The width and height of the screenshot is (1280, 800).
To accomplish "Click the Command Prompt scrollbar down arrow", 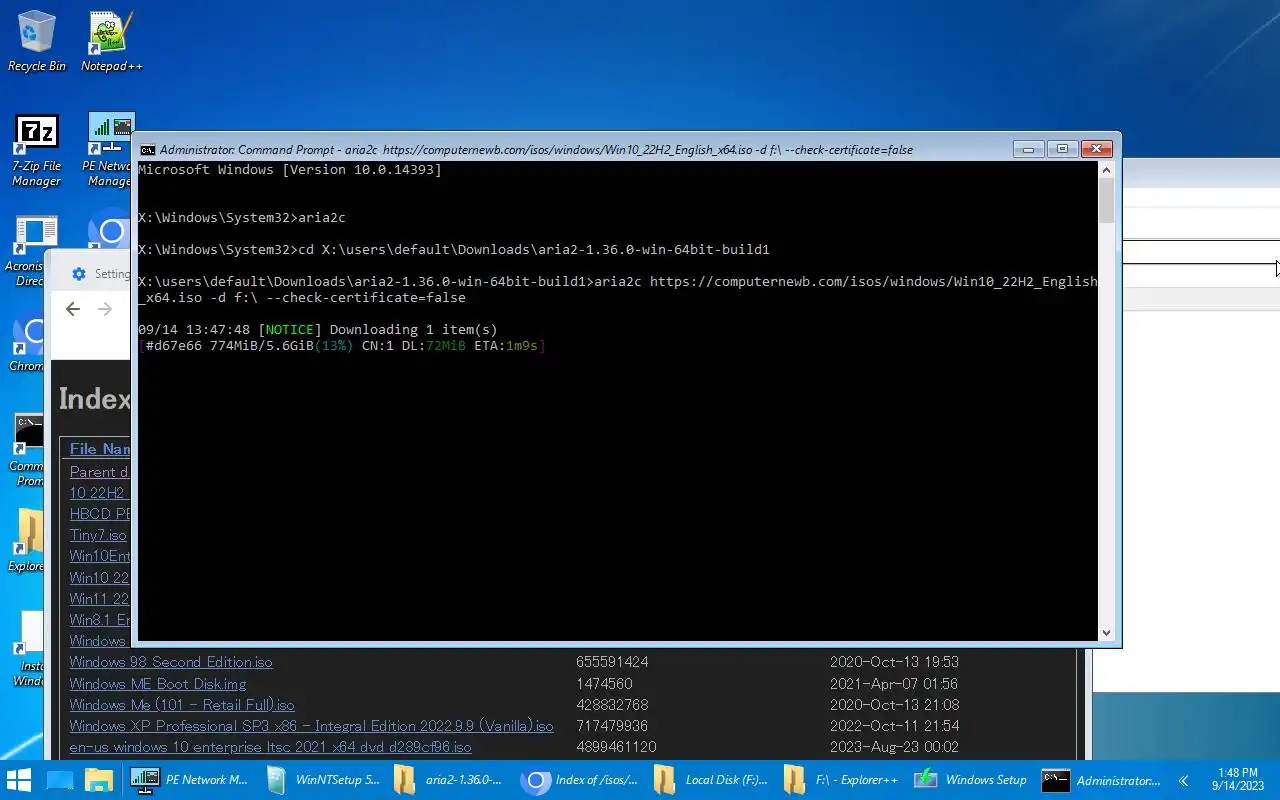I will [x=1106, y=631].
